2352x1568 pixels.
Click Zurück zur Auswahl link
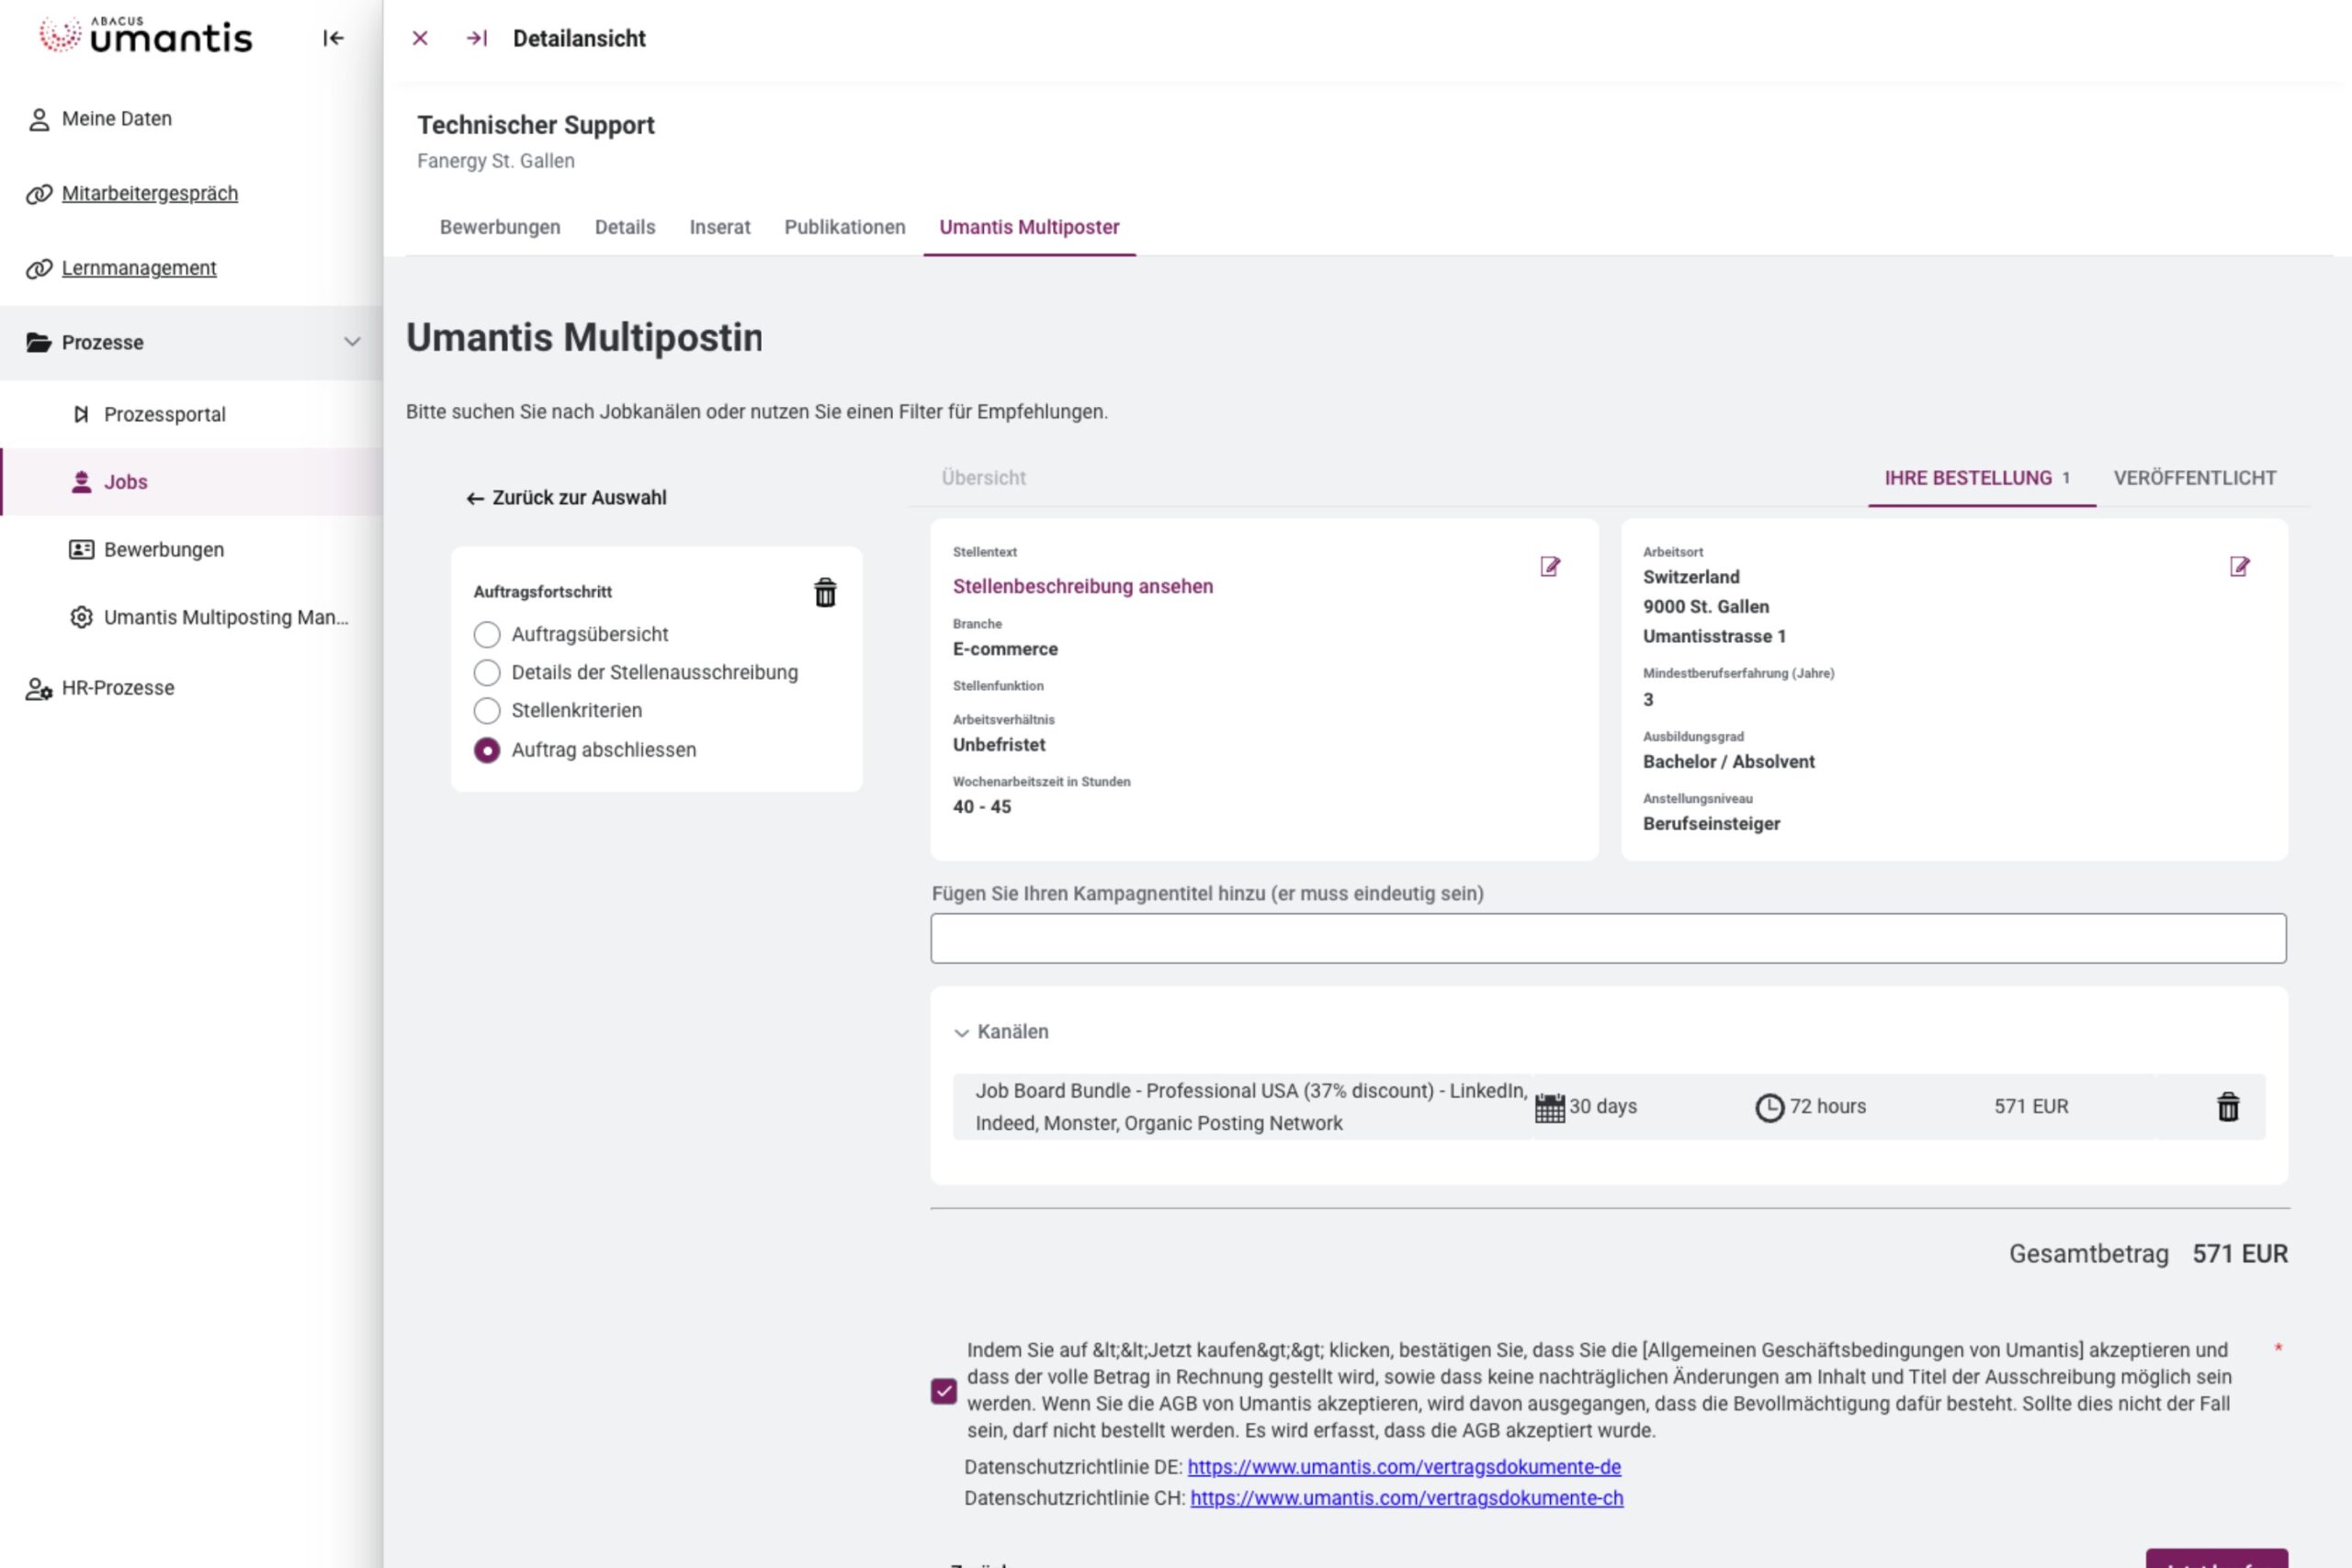click(x=566, y=498)
